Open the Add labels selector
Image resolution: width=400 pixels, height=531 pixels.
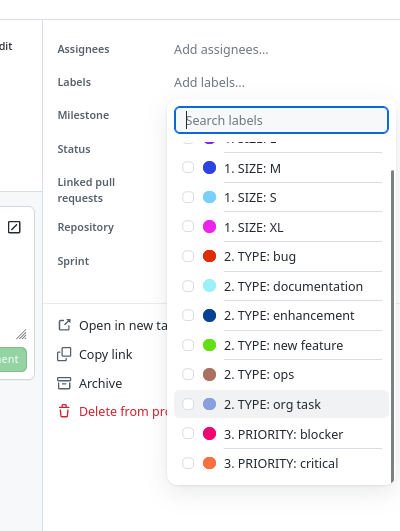(x=209, y=83)
